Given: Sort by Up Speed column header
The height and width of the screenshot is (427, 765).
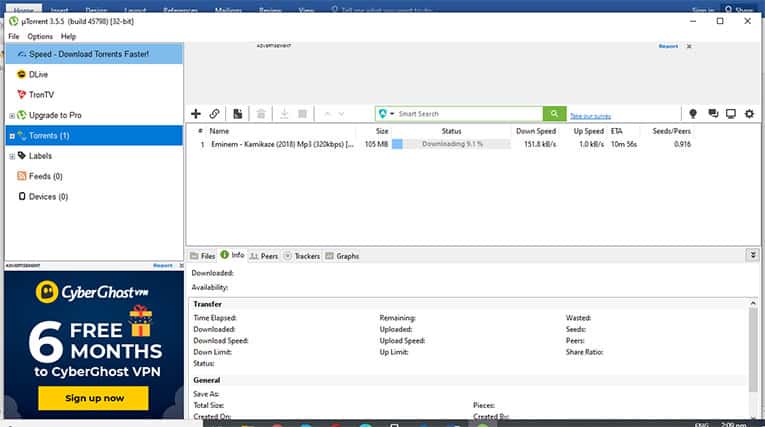Looking at the screenshot, I should click(x=588, y=131).
